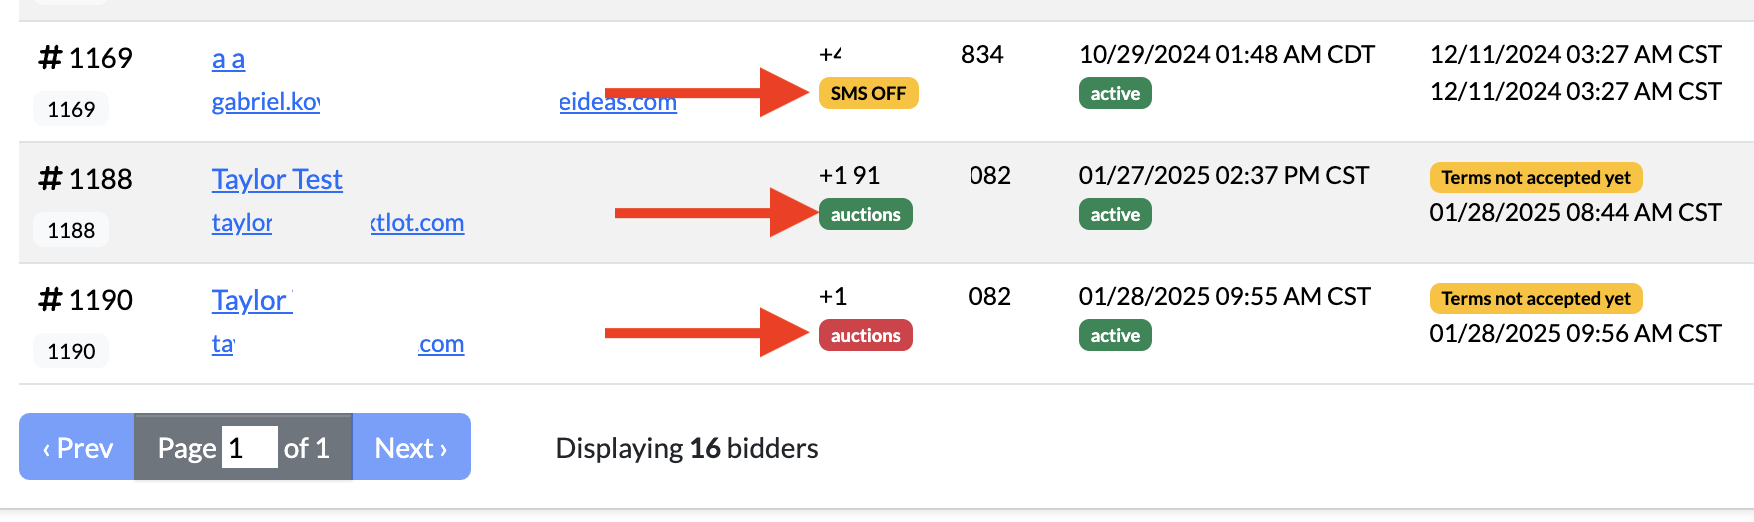The width and height of the screenshot is (1754, 522).
Task: Click the grey 1188 ID badge
Action: (71, 231)
